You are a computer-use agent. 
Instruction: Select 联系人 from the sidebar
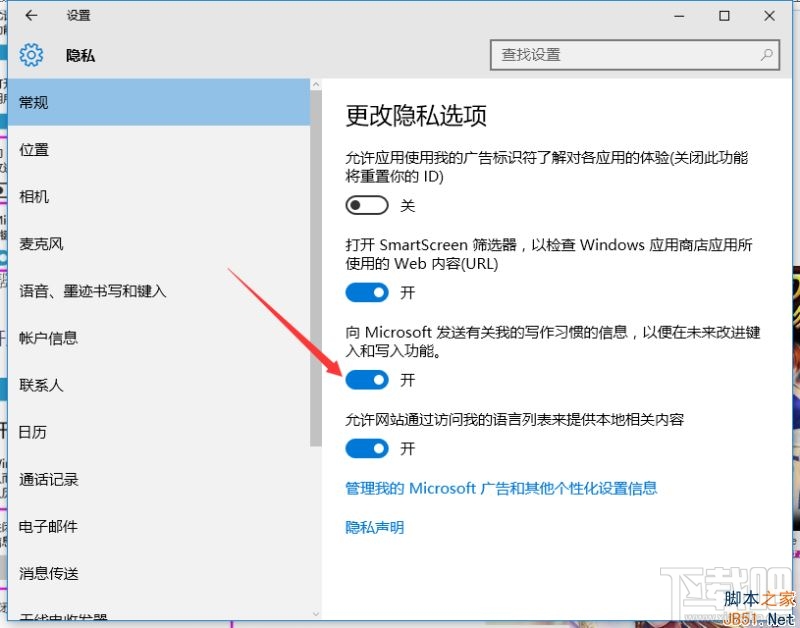(41, 384)
